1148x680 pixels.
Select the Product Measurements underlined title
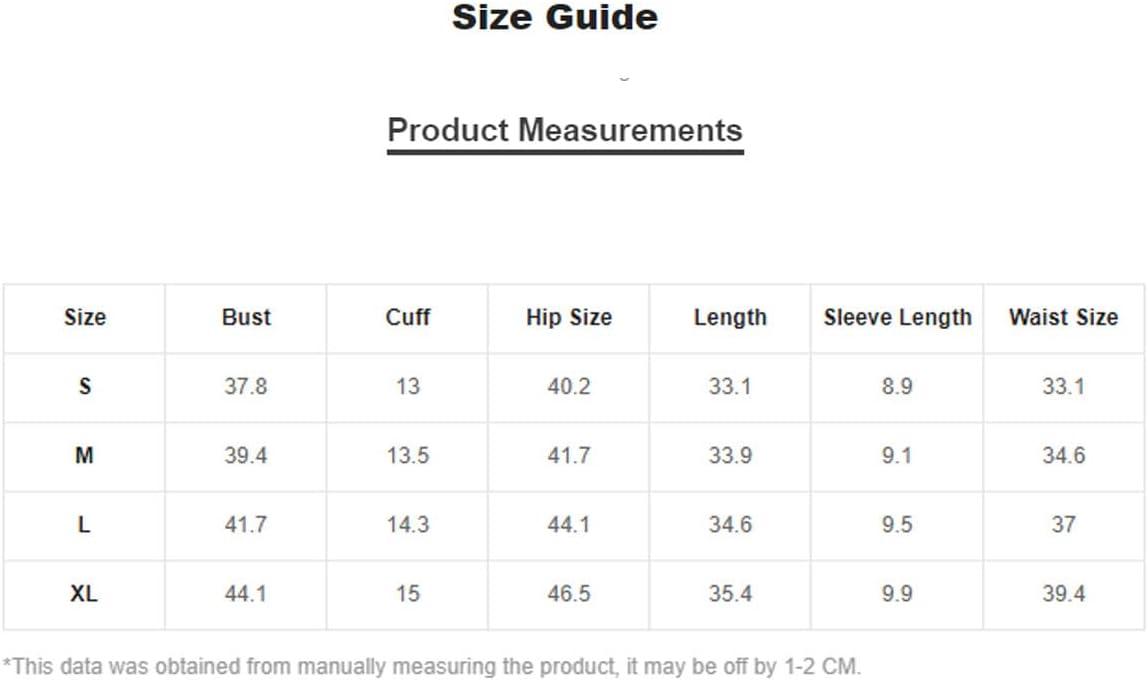565,130
